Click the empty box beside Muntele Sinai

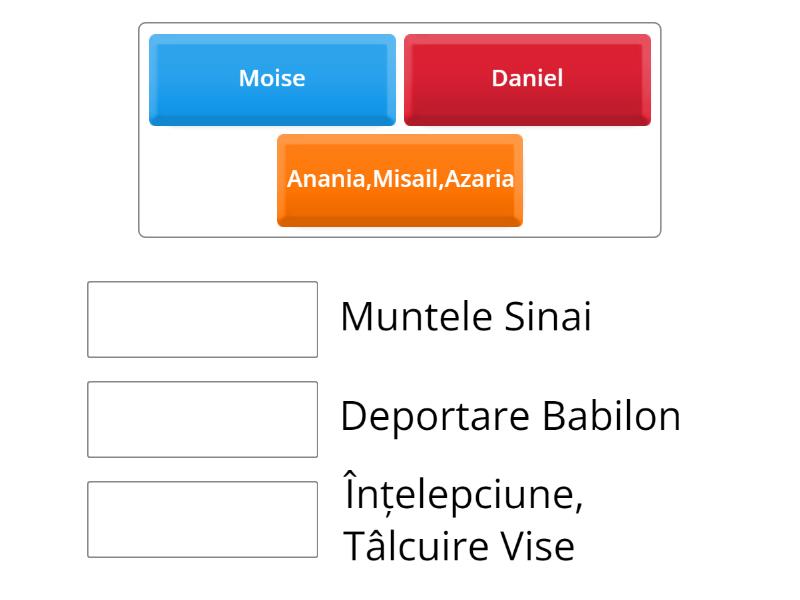click(202, 317)
